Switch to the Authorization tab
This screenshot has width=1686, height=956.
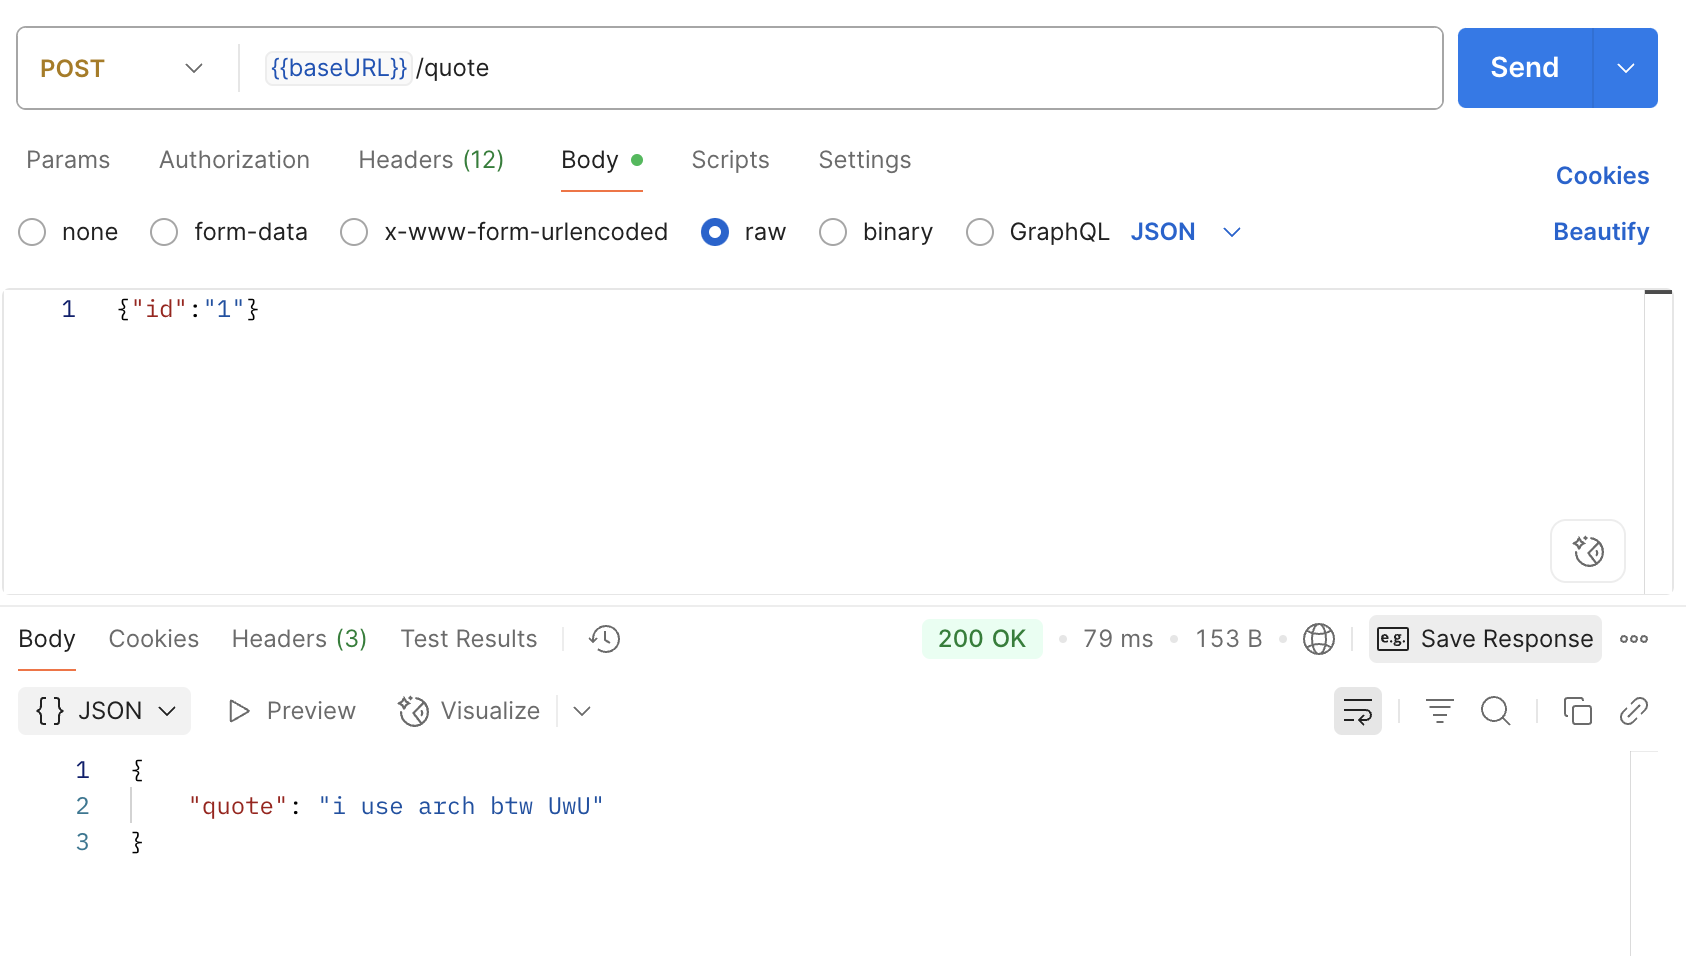(x=234, y=160)
